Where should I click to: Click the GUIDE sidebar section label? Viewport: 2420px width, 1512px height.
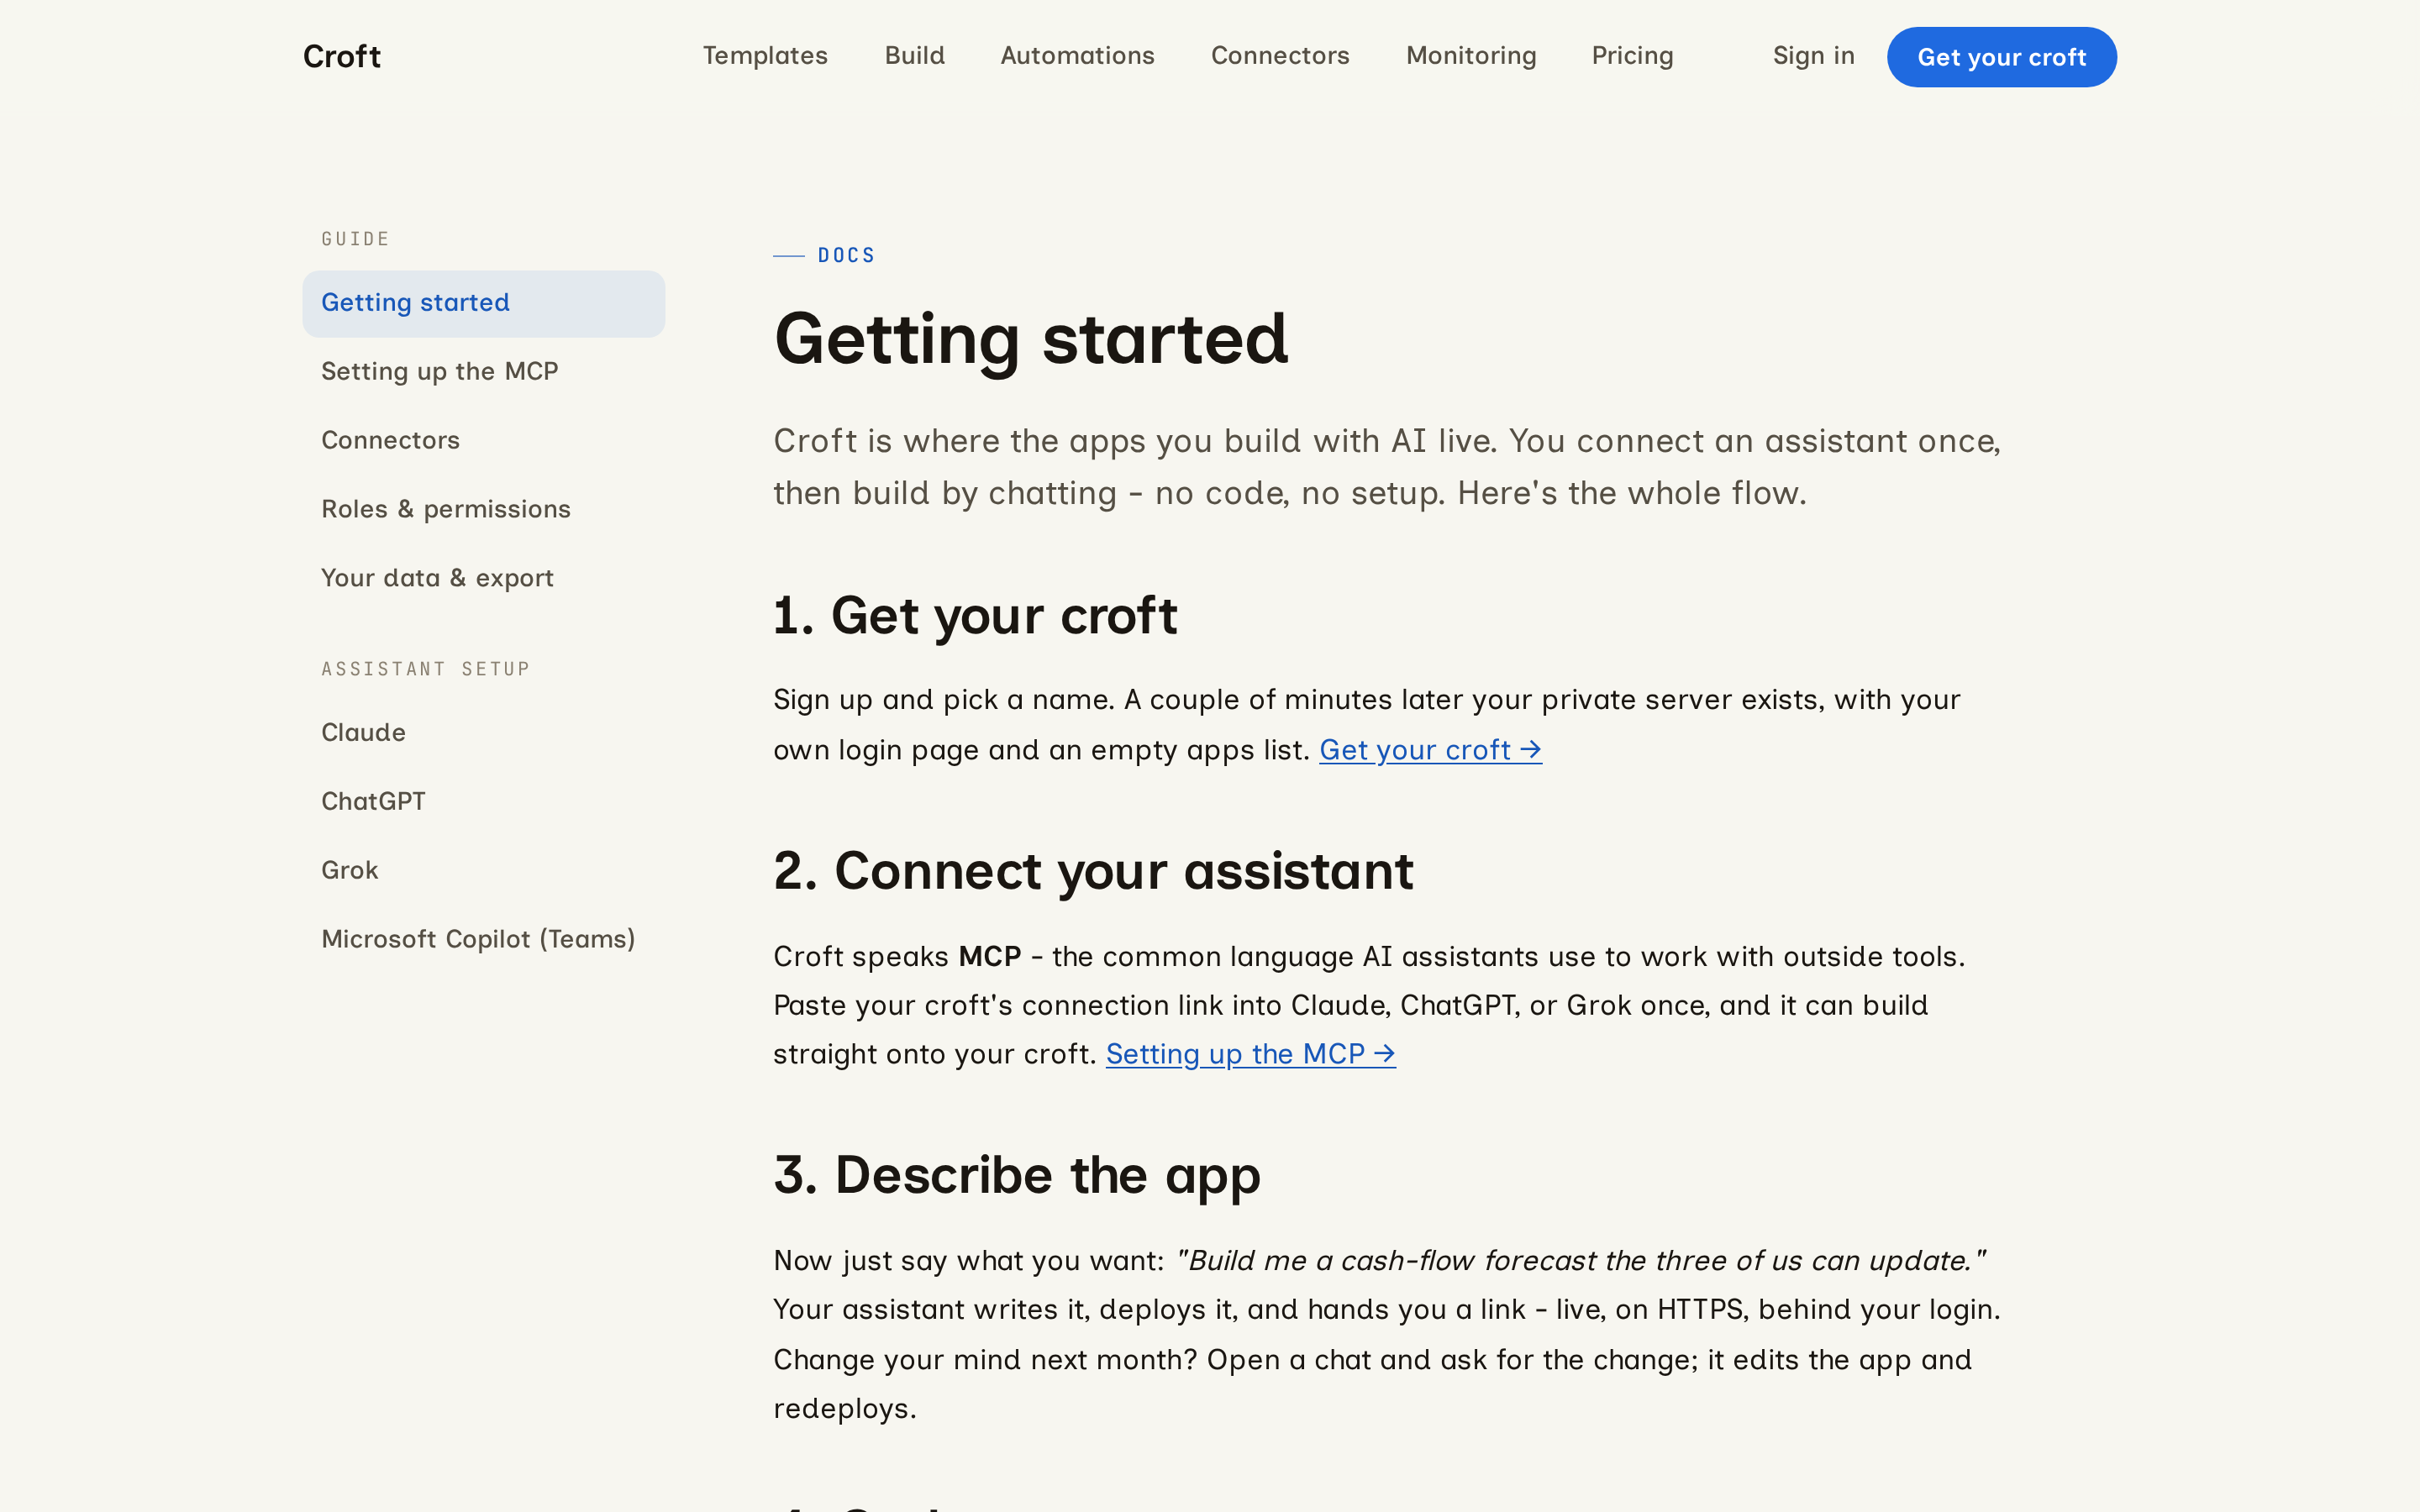[x=355, y=239]
